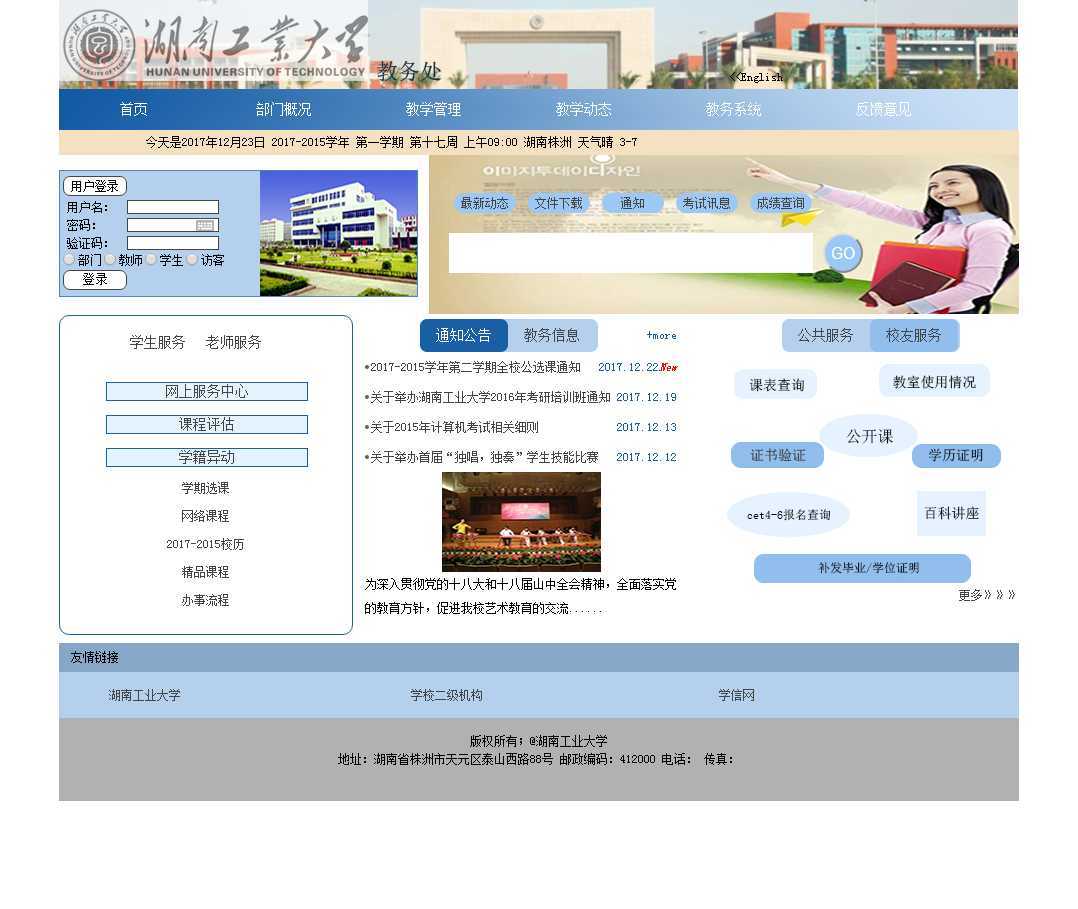
Task: Open 教学管理 in the navigation bar
Action: coord(433,110)
